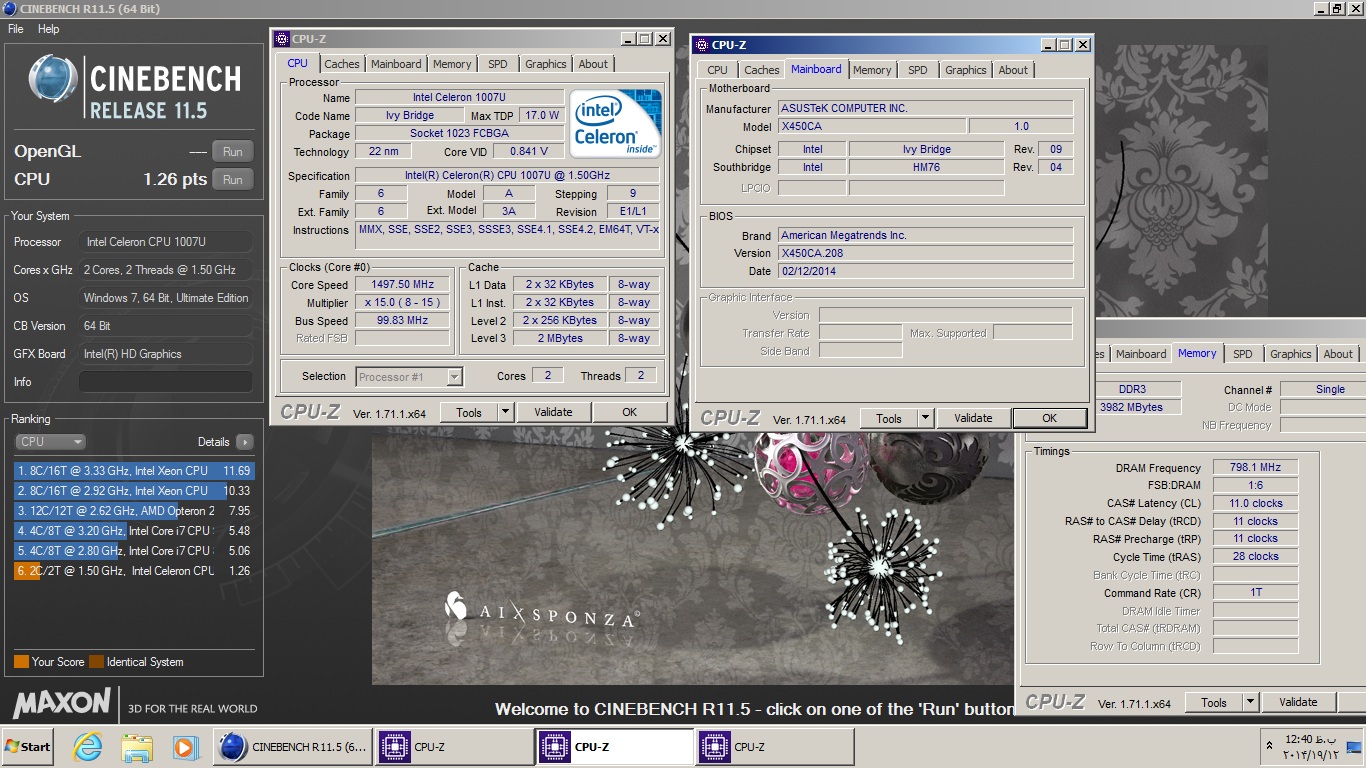
Task: Click Validate in CPU window
Action: click(x=553, y=412)
